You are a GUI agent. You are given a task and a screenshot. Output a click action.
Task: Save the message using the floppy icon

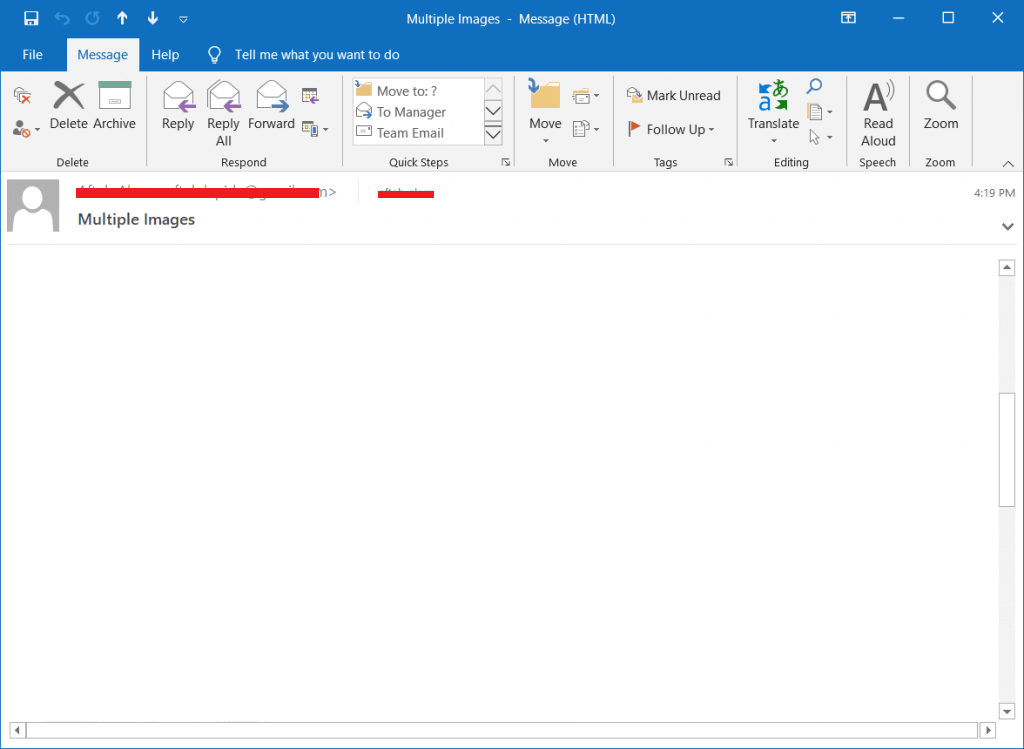pos(31,18)
